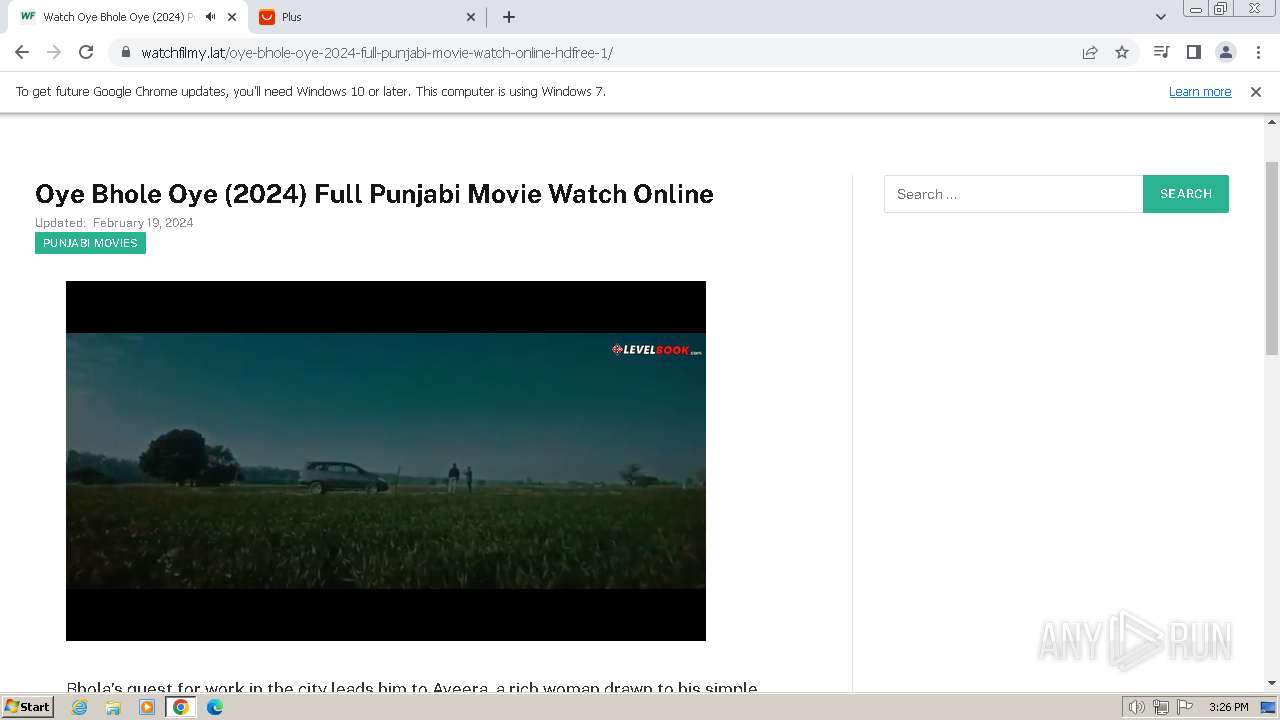Go back to previous page
This screenshot has height=720, width=1280.
[22, 52]
